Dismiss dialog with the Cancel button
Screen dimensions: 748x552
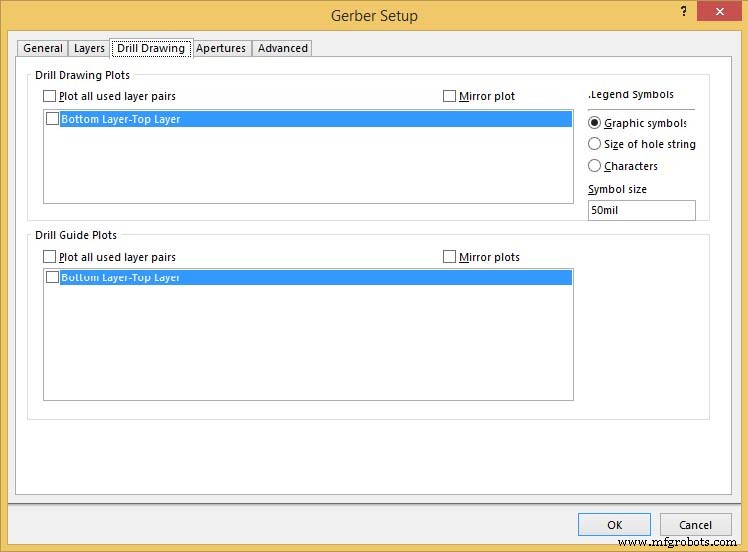[x=696, y=525]
